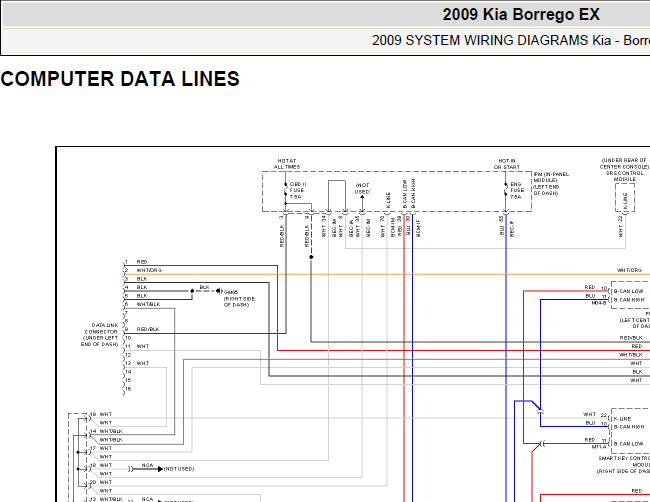Click "(RIGHT SIDE OF DASH)" text under GM05
Screen dimensions: 650x502
pyautogui.click(x=239, y=302)
